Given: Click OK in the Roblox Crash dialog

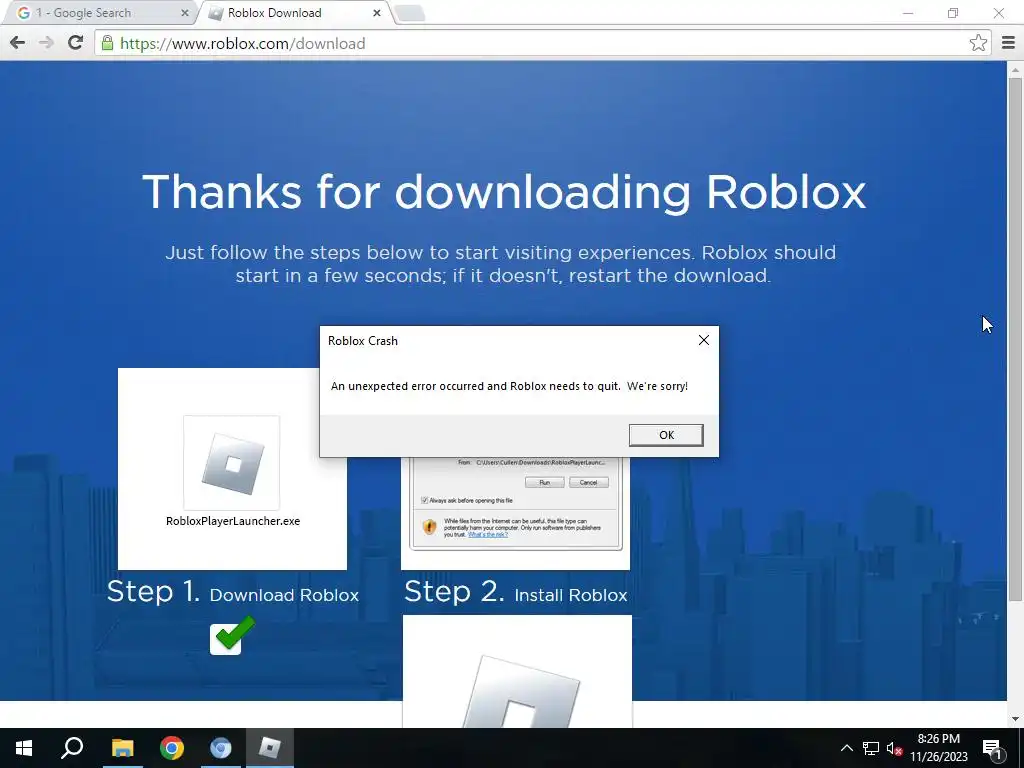Looking at the screenshot, I should point(665,435).
